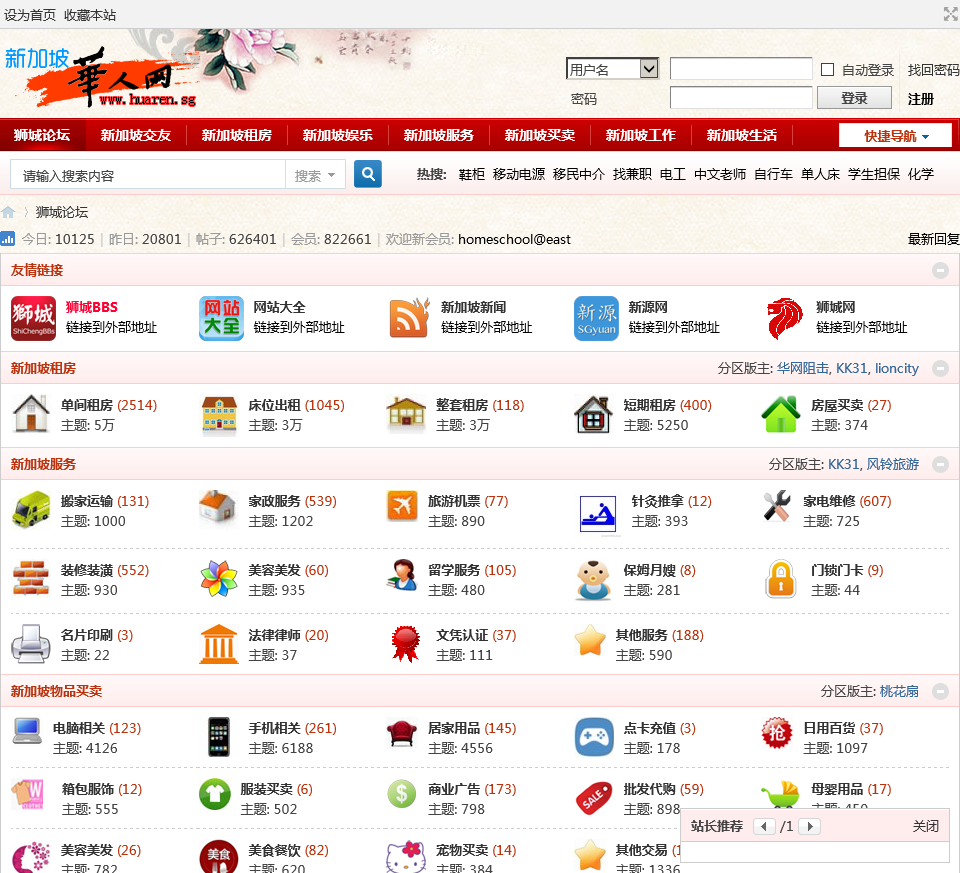This screenshot has height=873, width=960.
Task: Click the 保姆月嫂 baby icon
Action: click(x=593, y=580)
